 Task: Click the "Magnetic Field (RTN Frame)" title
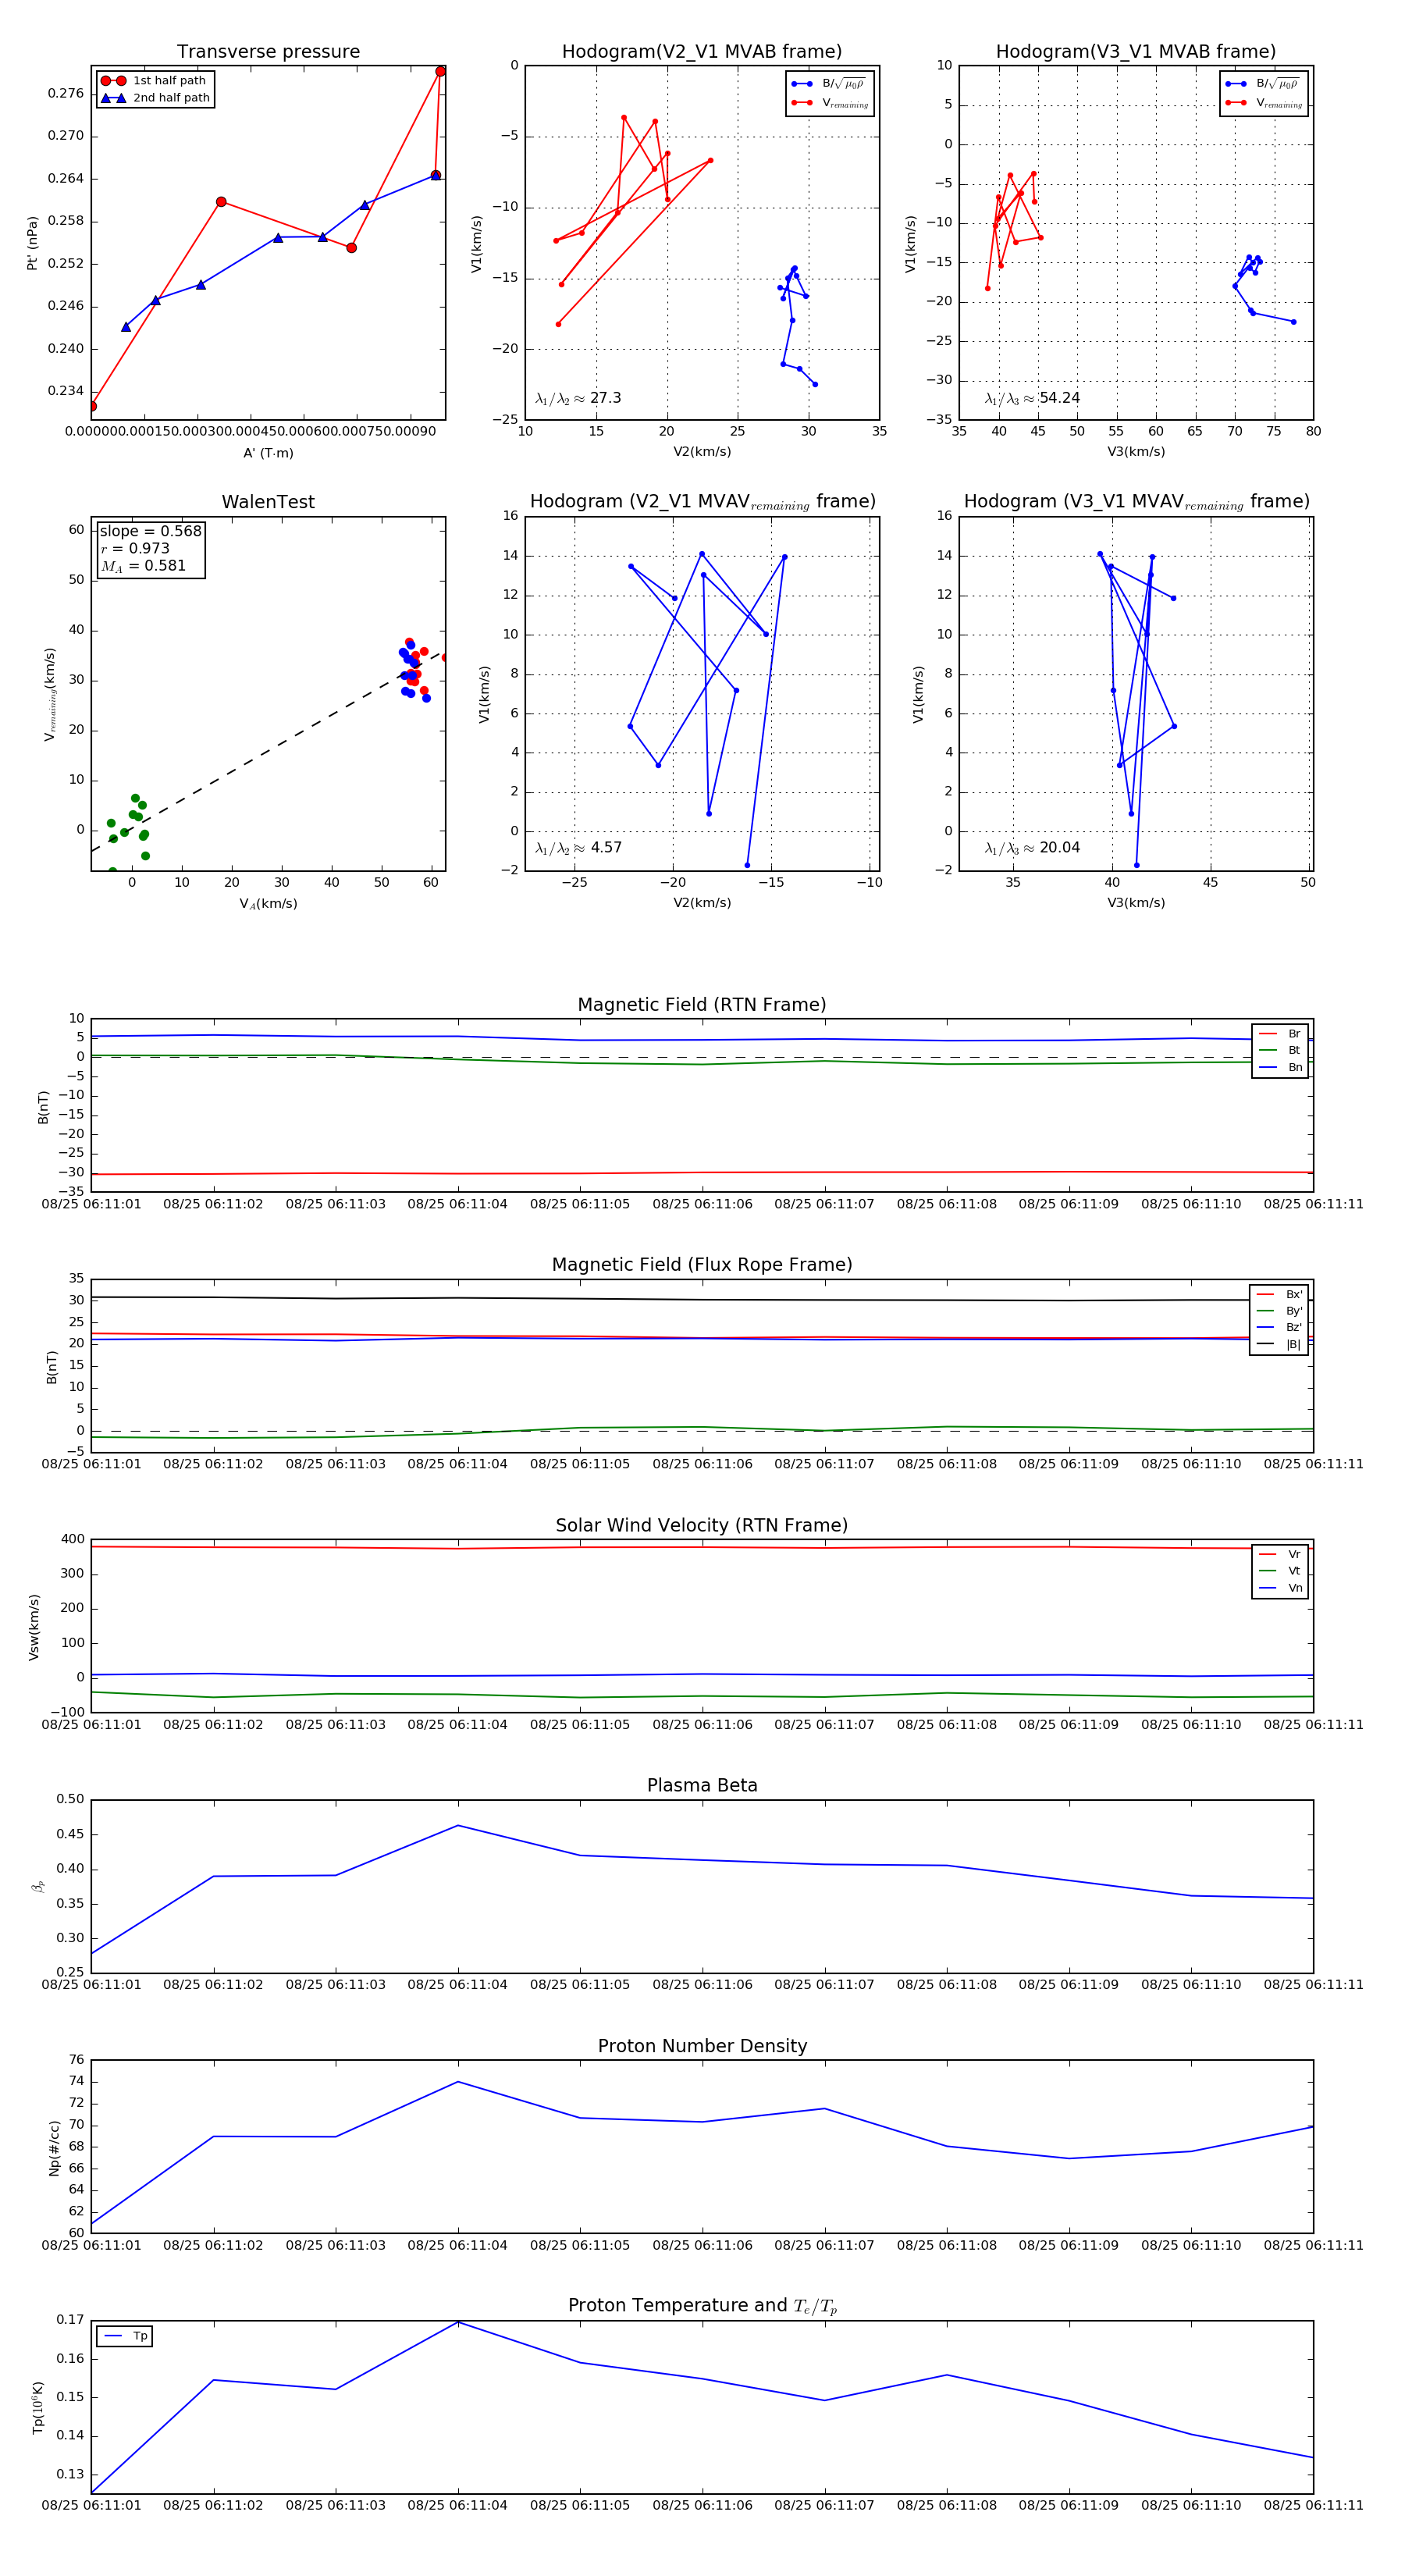pos(702,1005)
